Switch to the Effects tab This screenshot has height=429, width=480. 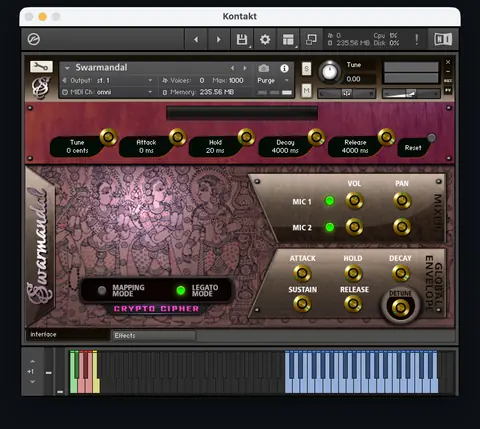coord(154,336)
